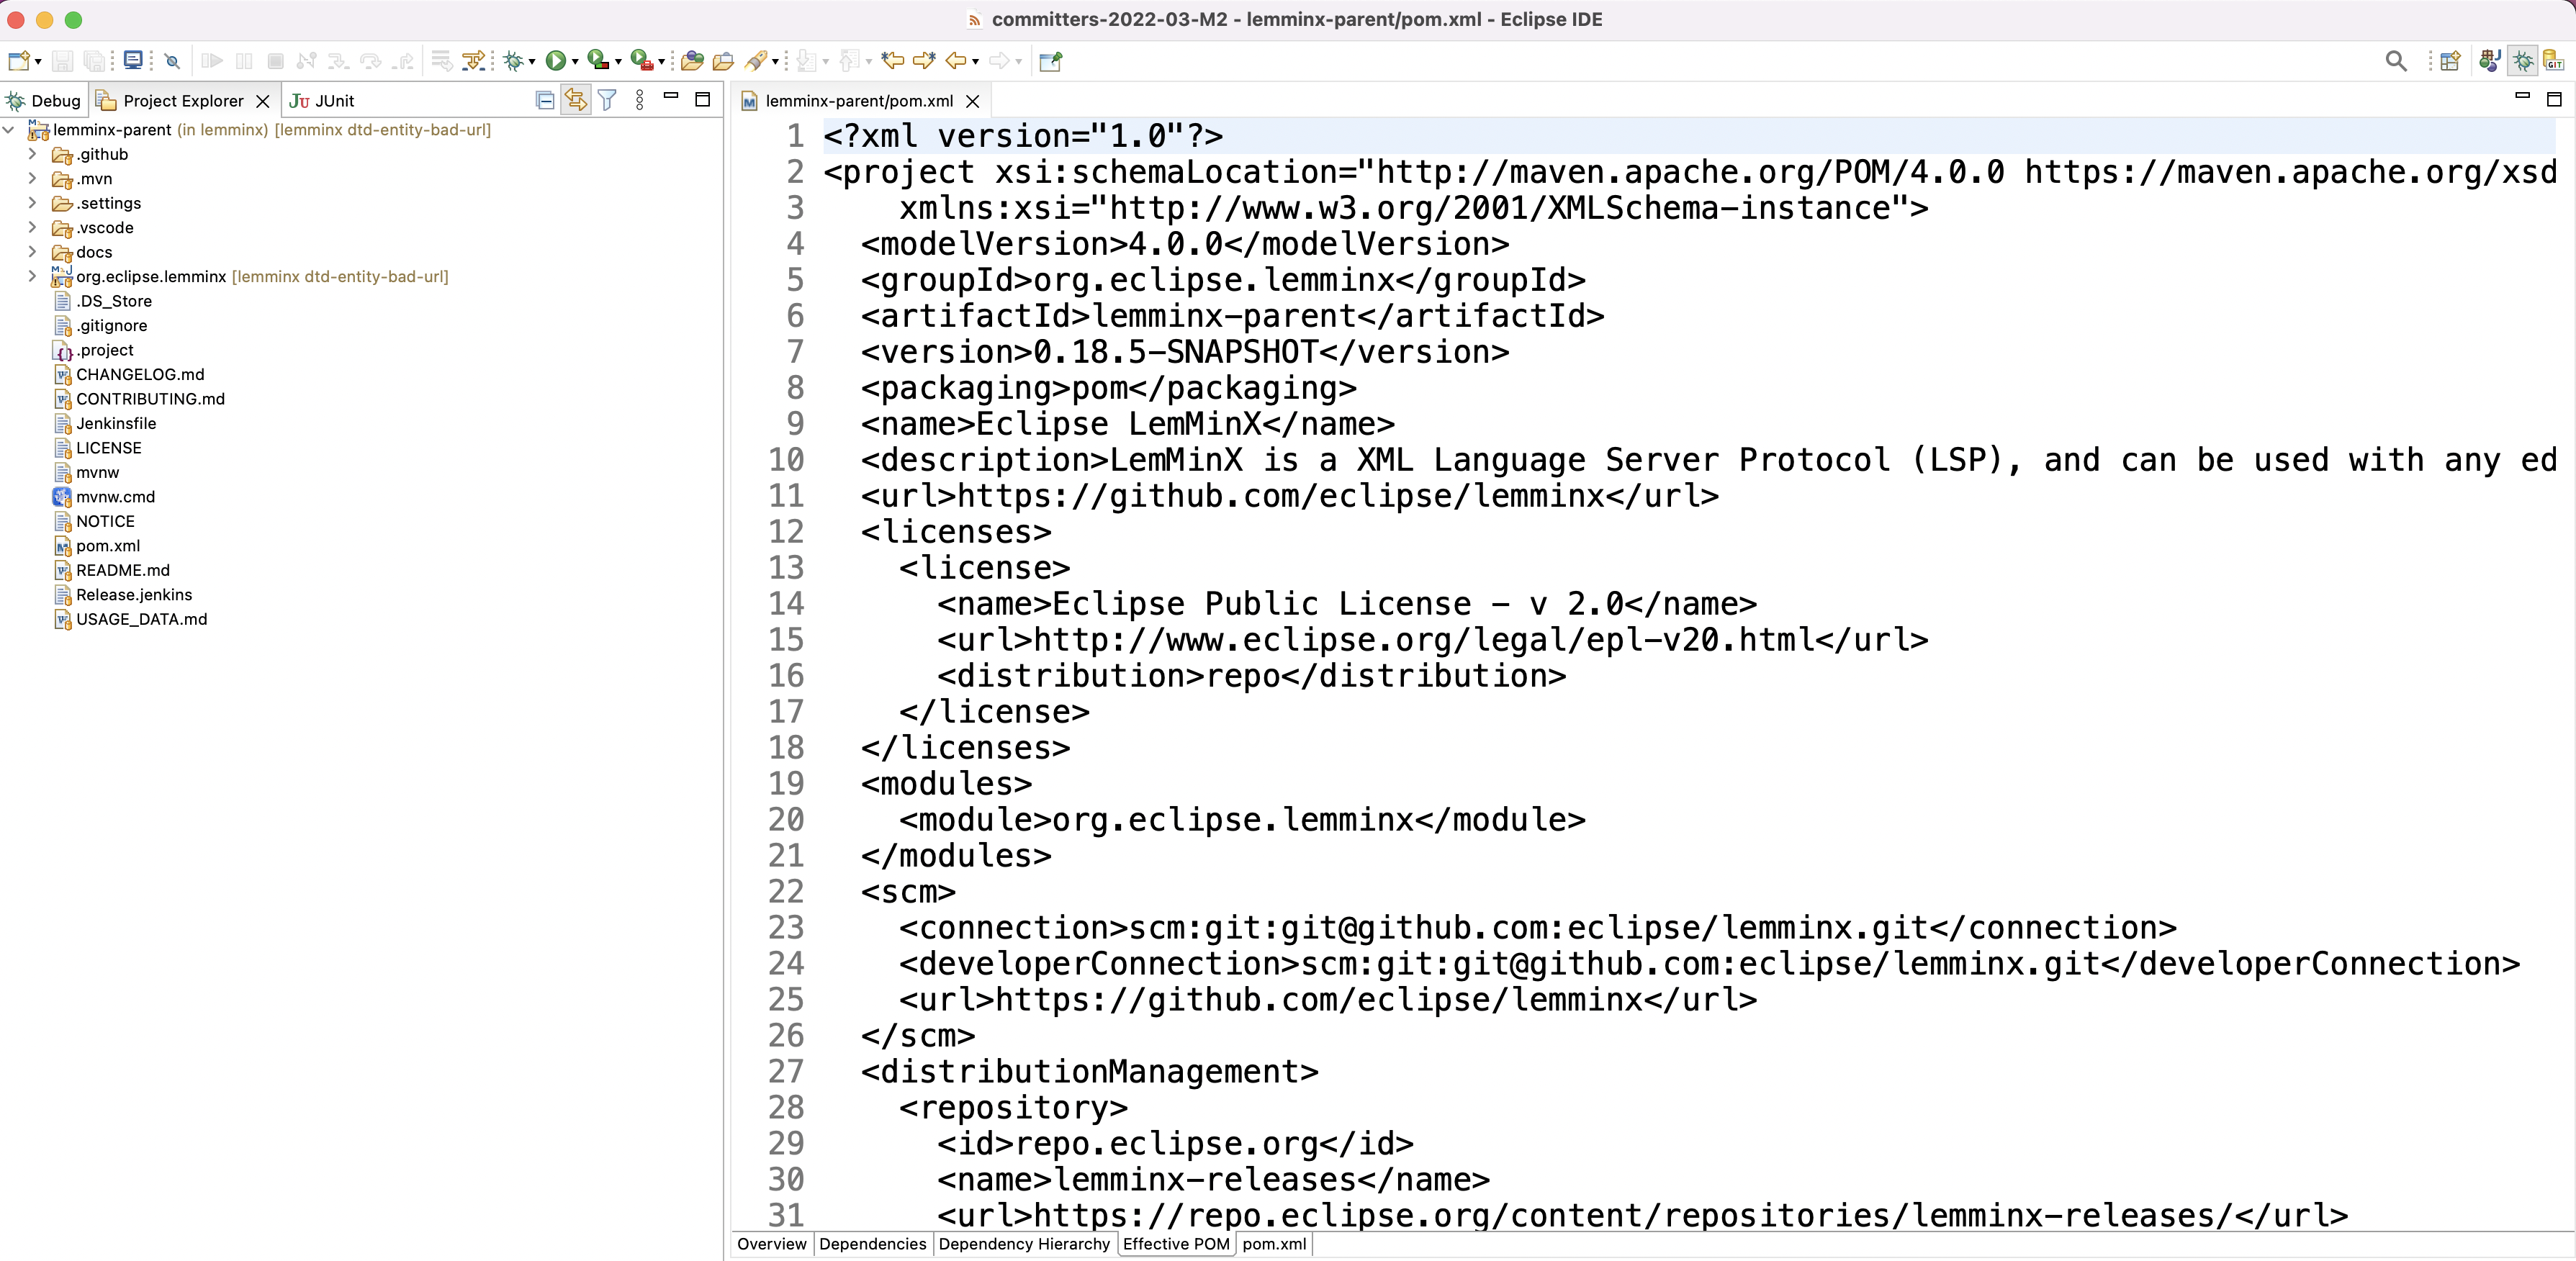Viewport: 2576px width, 1261px height.
Task: Click the New wizard toolbar icon
Action: (18, 61)
